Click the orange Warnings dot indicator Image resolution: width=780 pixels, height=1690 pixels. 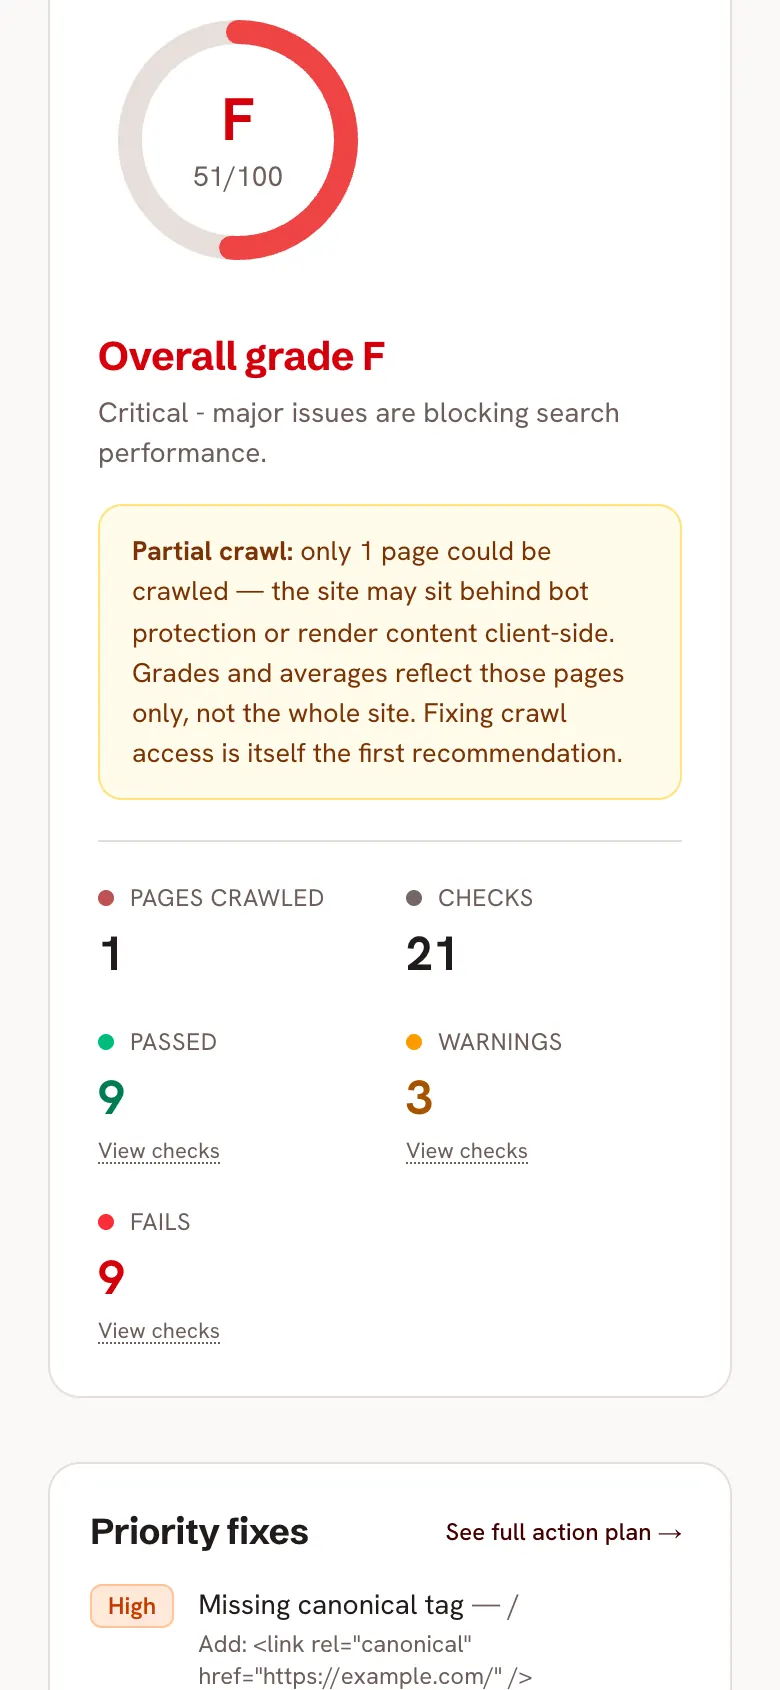point(414,1042)
